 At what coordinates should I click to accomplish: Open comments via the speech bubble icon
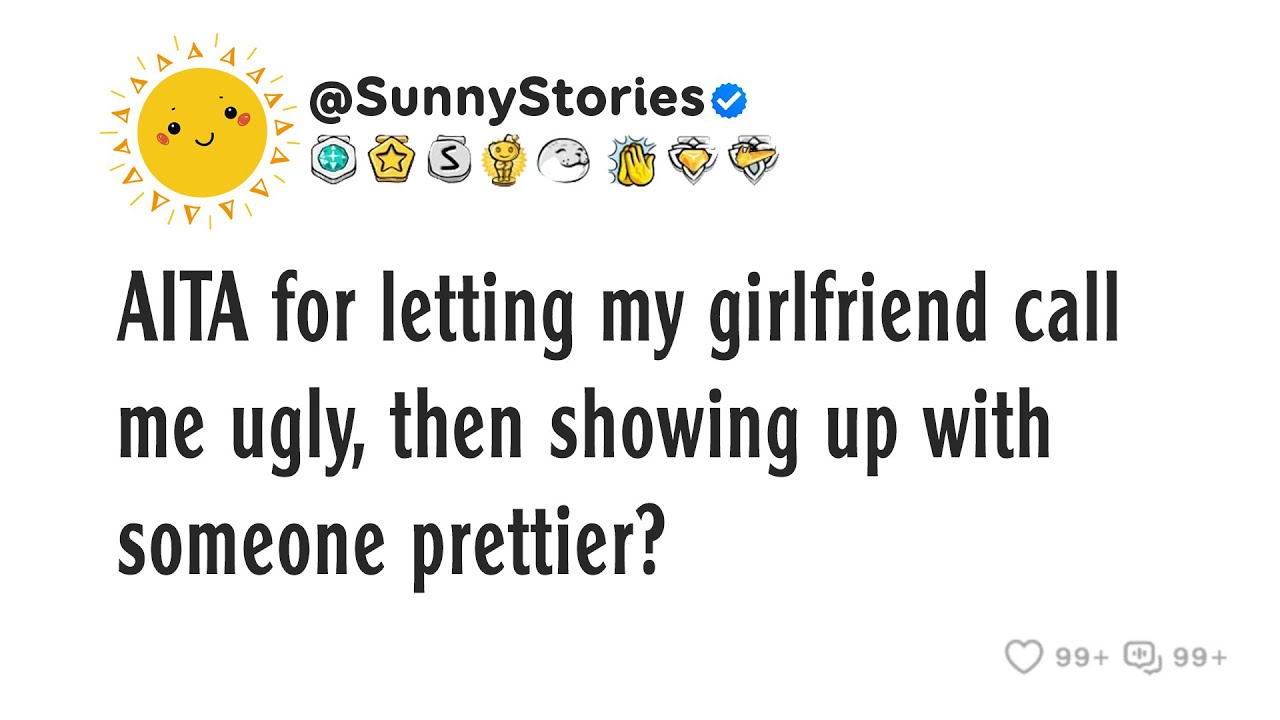(1142, 657)
